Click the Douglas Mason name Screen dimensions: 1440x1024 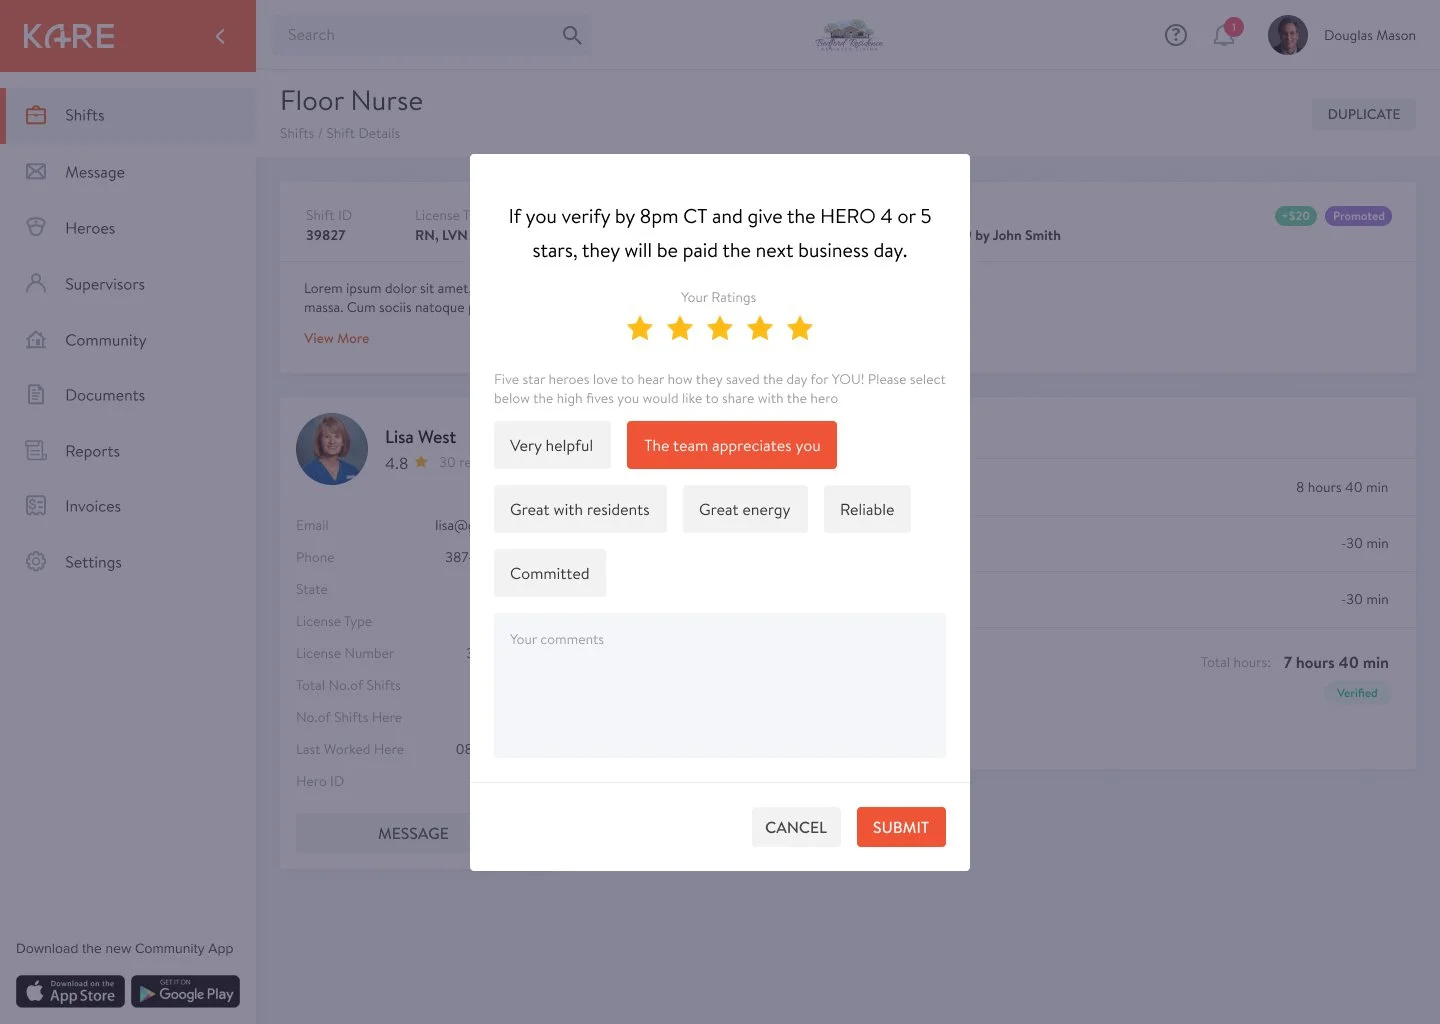point(1369,35)
